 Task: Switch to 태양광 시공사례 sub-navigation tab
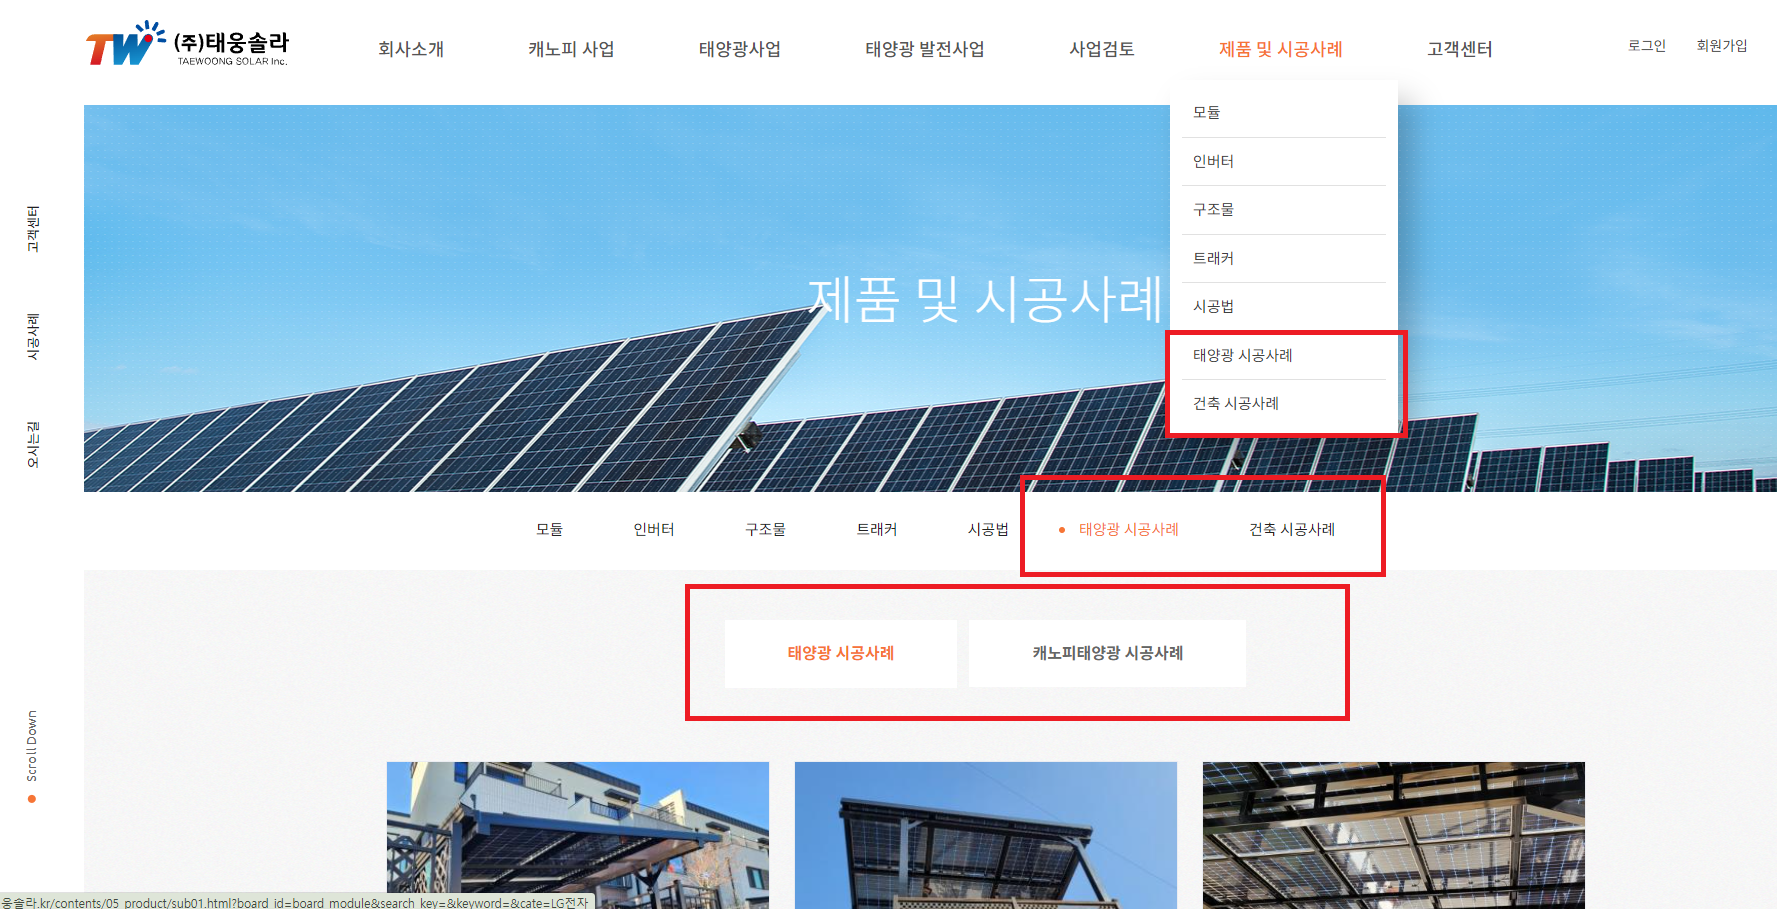pos(1129,529)
